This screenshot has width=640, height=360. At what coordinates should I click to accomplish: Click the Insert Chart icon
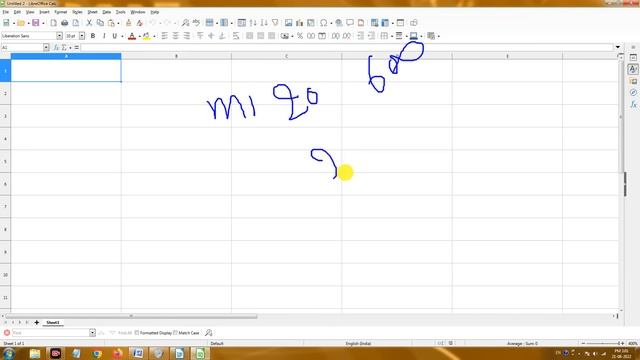pyautogui.click(x=300, y=23)
